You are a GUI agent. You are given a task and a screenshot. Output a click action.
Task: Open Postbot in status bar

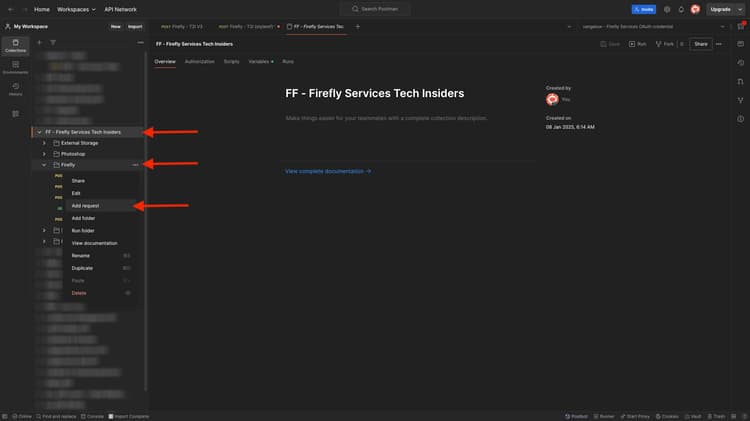[x=576, y=416]
